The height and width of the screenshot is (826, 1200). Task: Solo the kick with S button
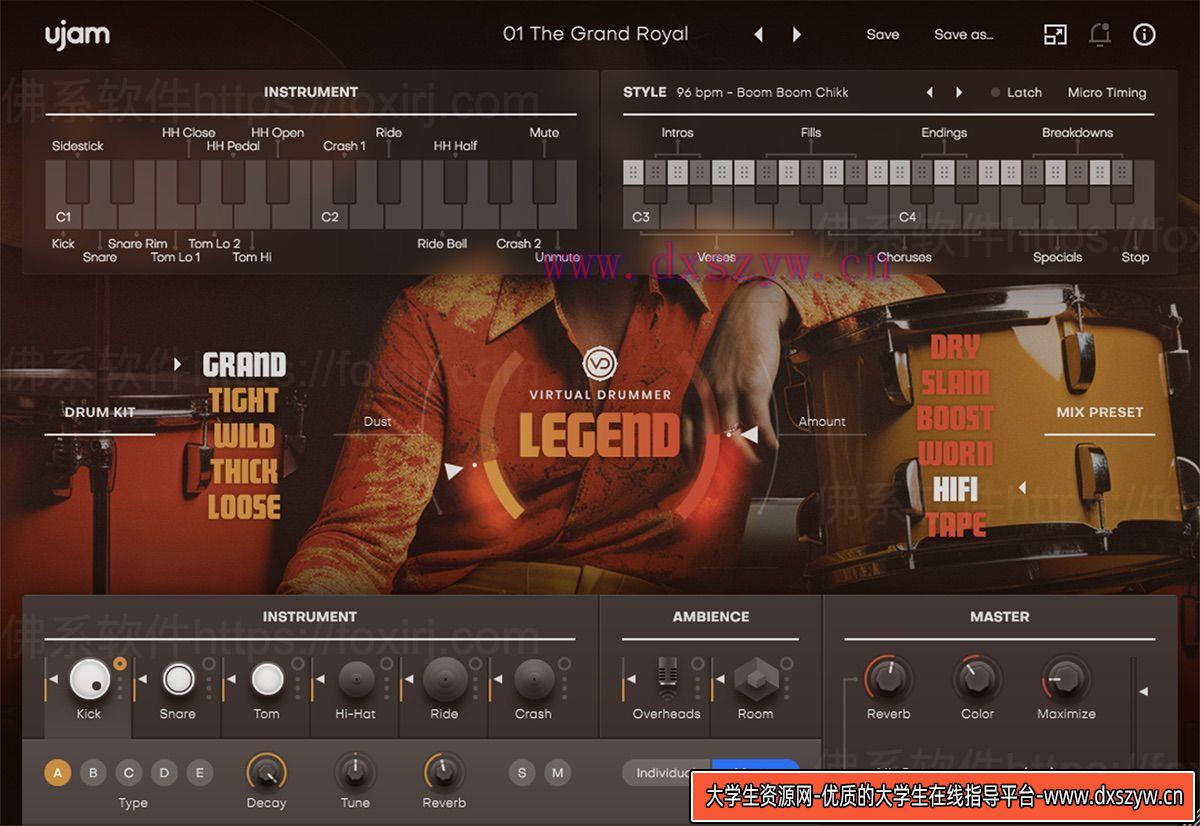pyautogui.click(x=521, y=772)
